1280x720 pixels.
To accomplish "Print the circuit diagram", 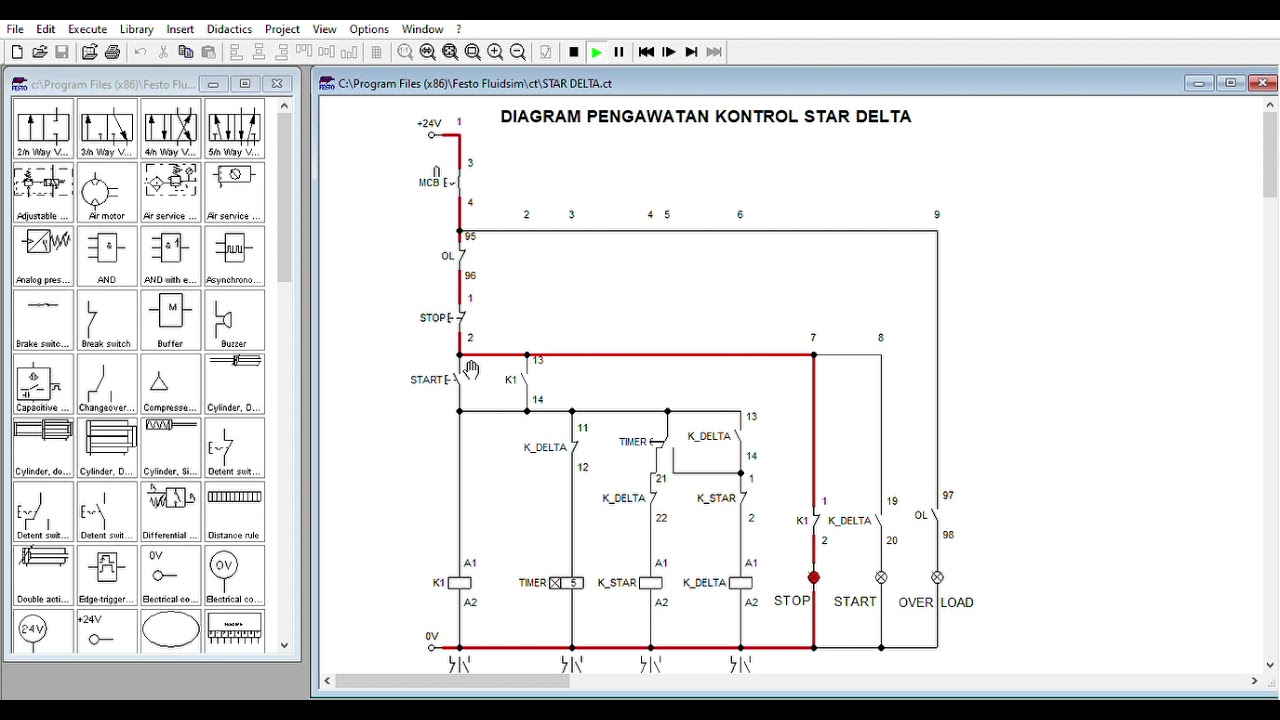I will point(113,52).
